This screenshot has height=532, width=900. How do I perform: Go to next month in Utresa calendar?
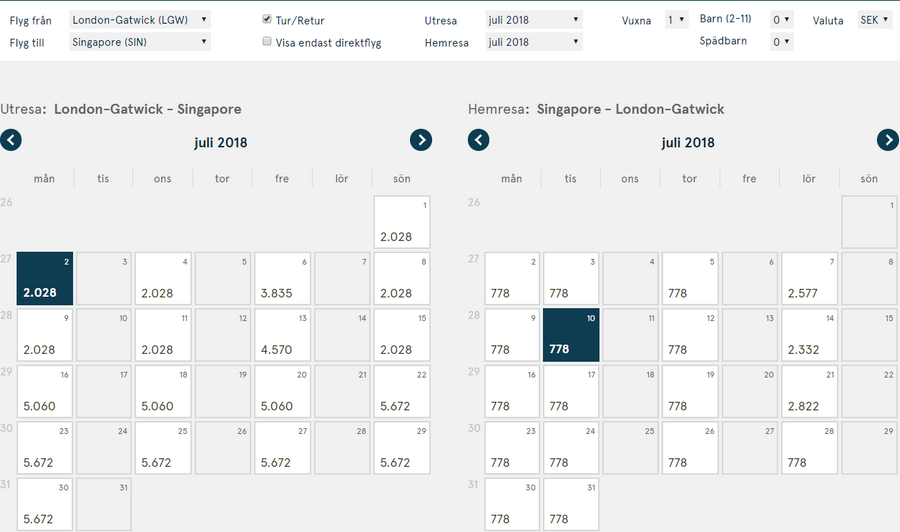[x=421, y=140]
